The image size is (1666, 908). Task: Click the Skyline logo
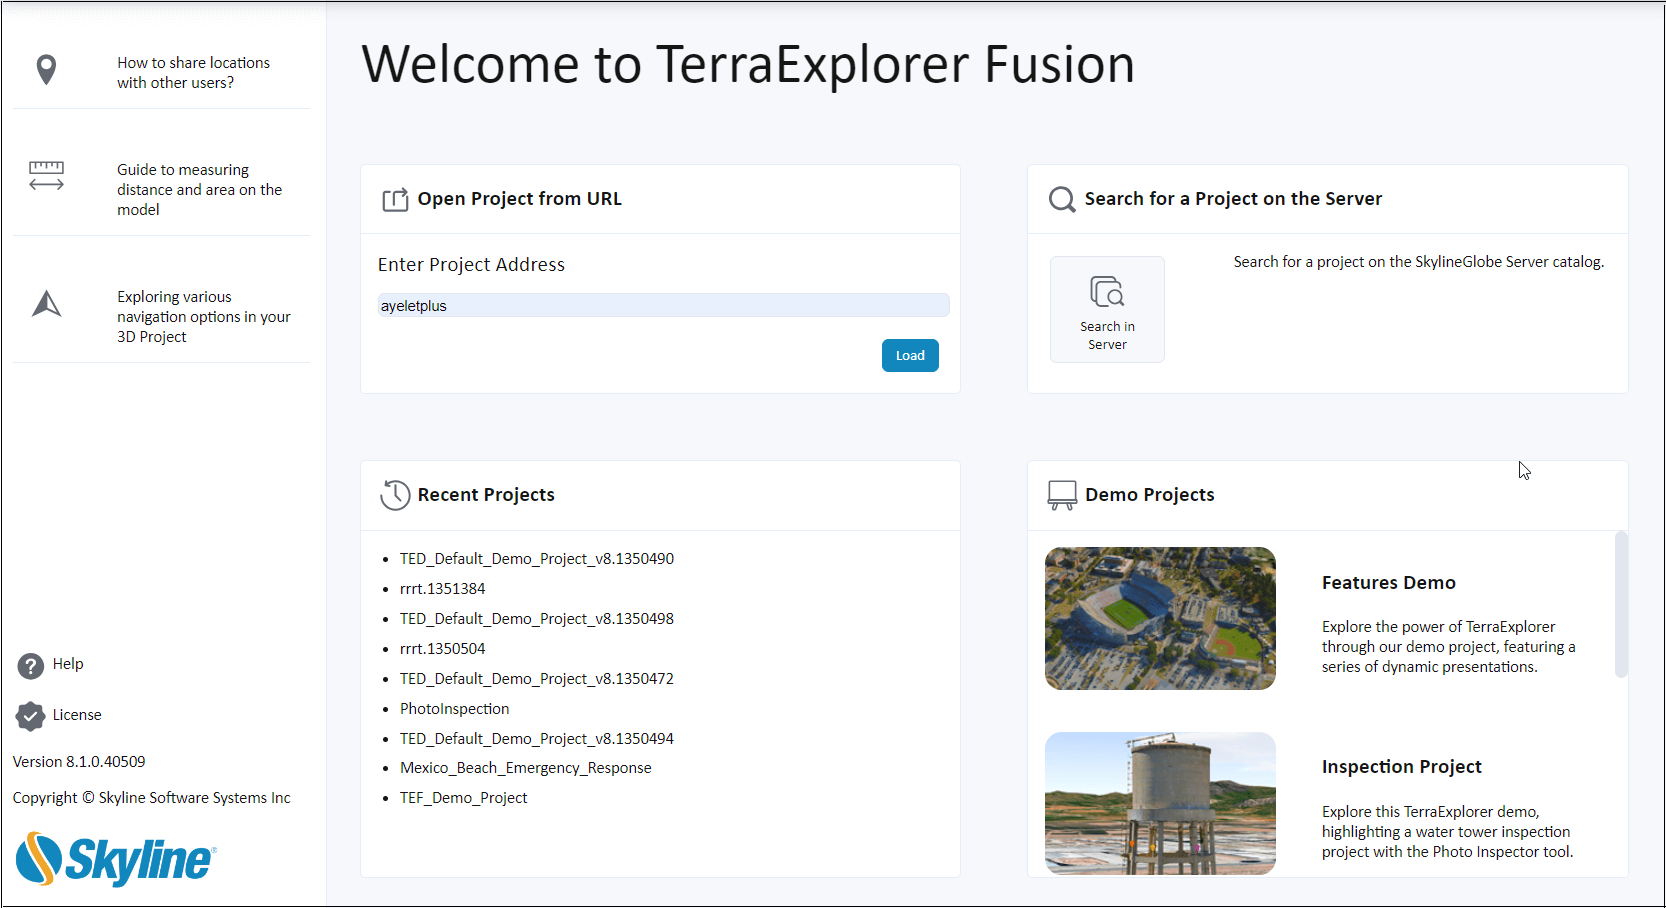pyautogui.click(x=115, y=859)
